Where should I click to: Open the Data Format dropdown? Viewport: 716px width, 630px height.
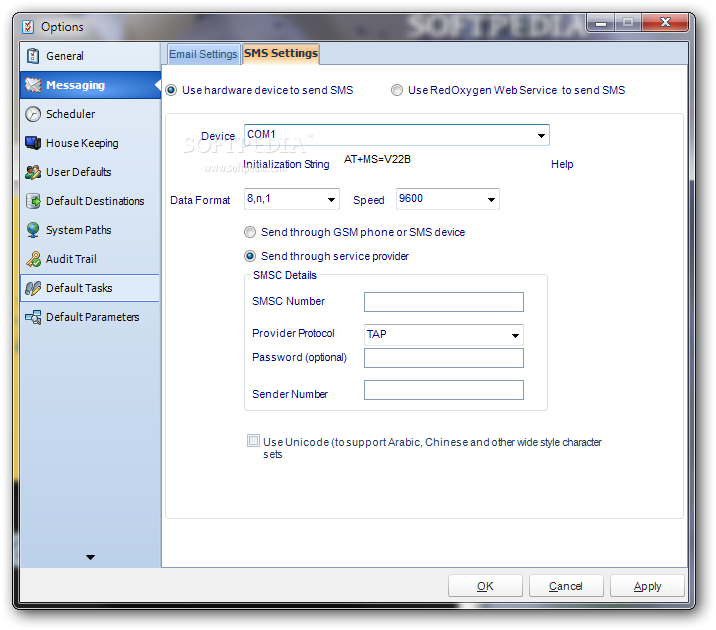(x=332, y=200)
